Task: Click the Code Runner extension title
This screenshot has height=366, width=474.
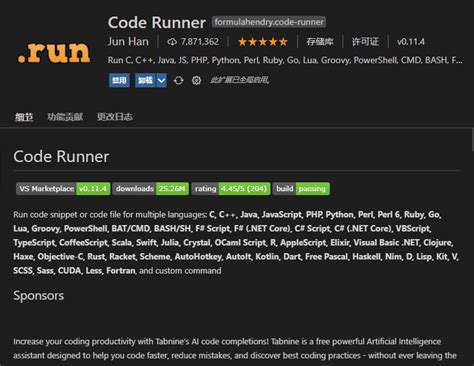Action: point(157,23)
